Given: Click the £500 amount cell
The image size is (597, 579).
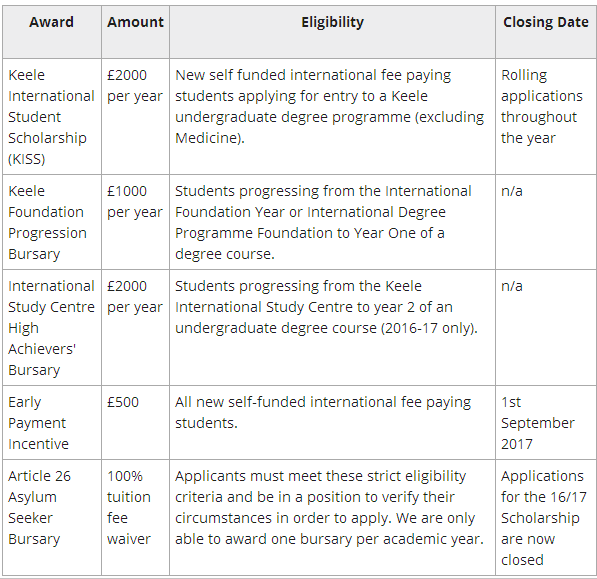Looking at the screenshot, I should pyautogui.click(x=136, y=423).
